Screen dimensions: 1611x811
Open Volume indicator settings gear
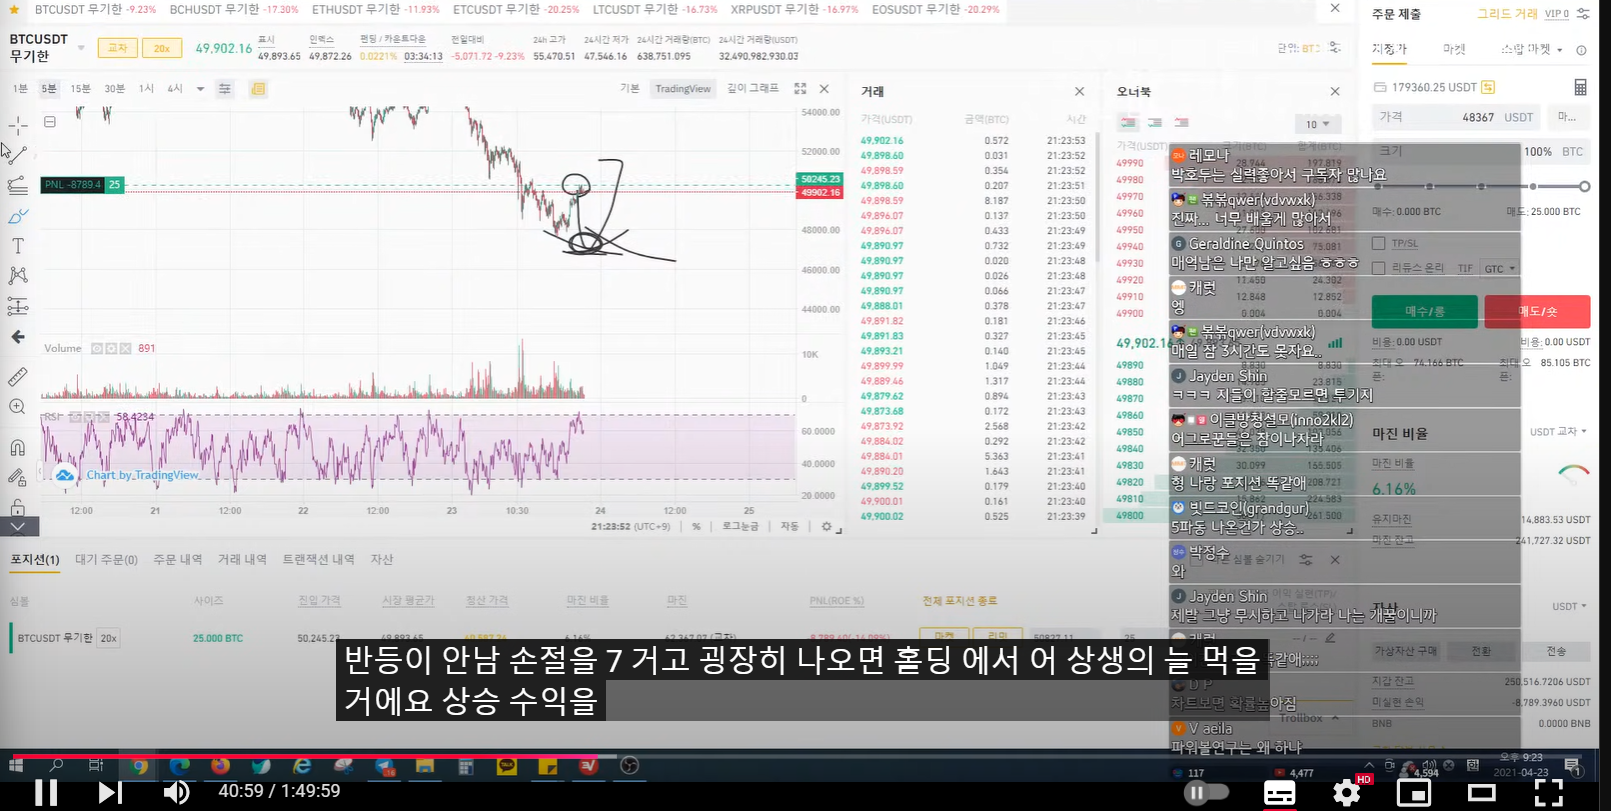coord(111,349)
